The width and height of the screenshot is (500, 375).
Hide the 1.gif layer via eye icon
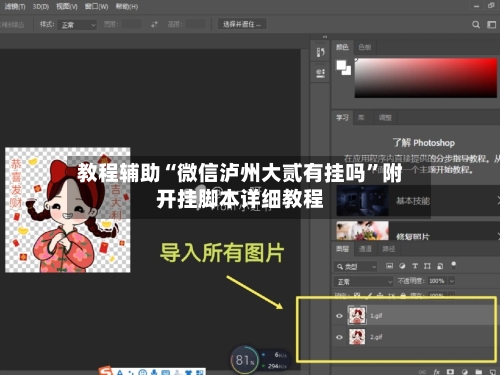tap(339, 316)
